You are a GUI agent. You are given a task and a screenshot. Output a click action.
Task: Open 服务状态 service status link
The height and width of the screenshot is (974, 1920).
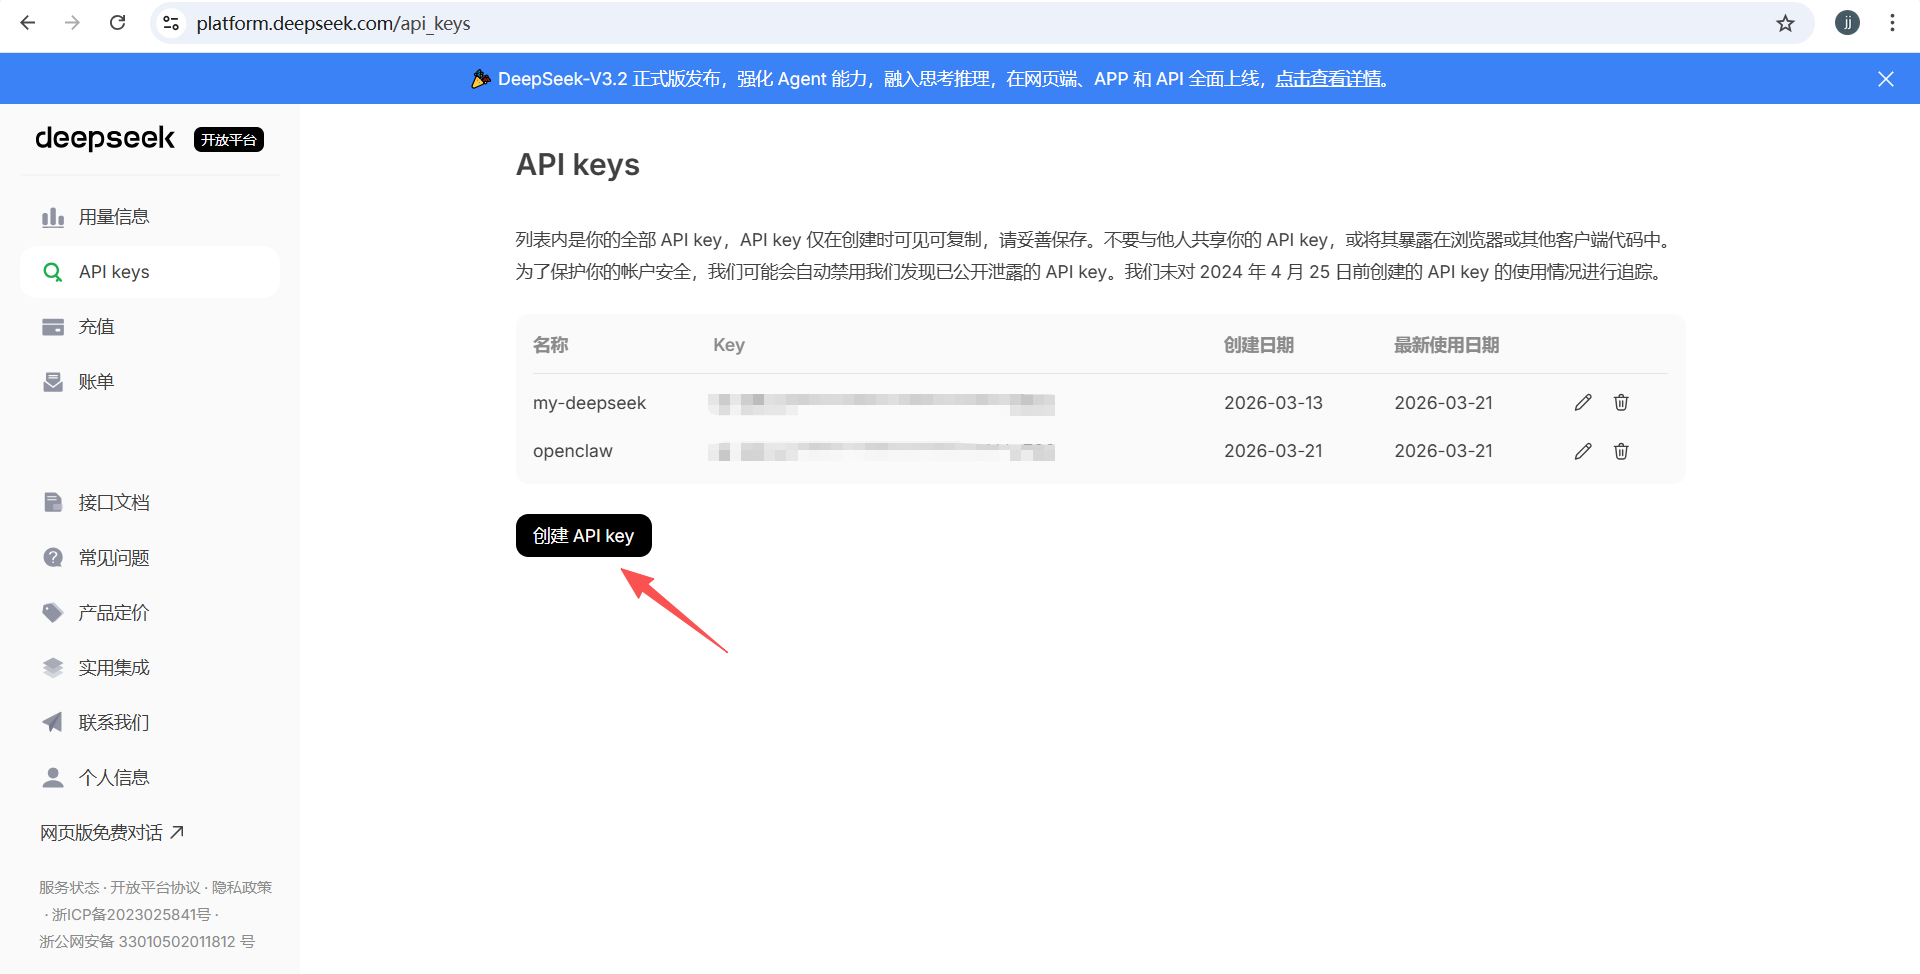[69, 887]
